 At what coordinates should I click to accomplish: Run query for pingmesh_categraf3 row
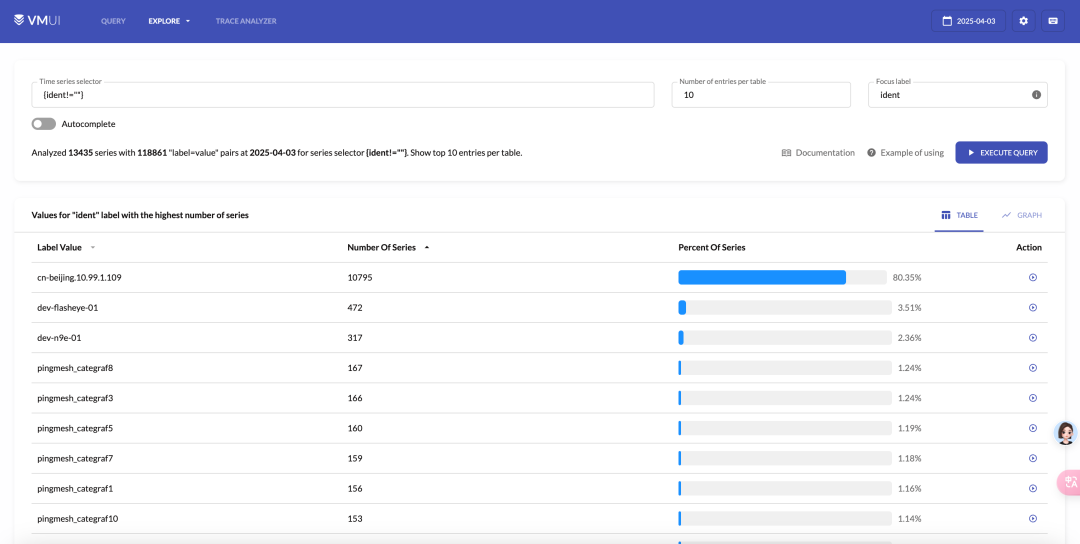click(x=1032, y=398)
